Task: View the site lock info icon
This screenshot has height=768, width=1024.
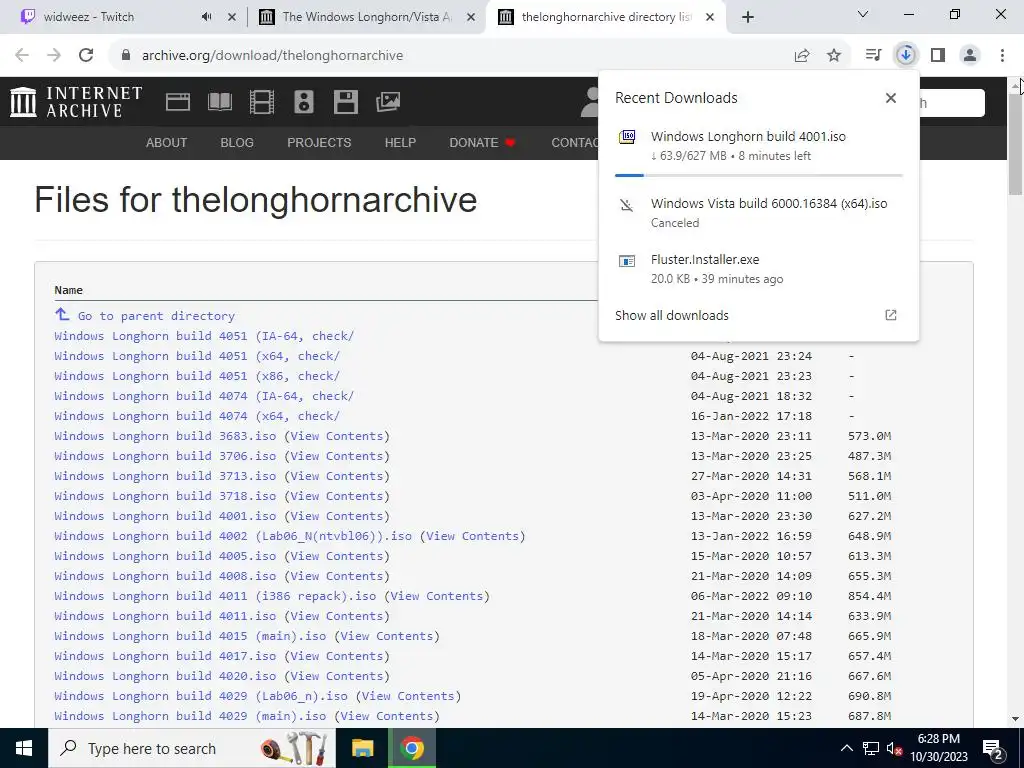Action: point(126,56)
